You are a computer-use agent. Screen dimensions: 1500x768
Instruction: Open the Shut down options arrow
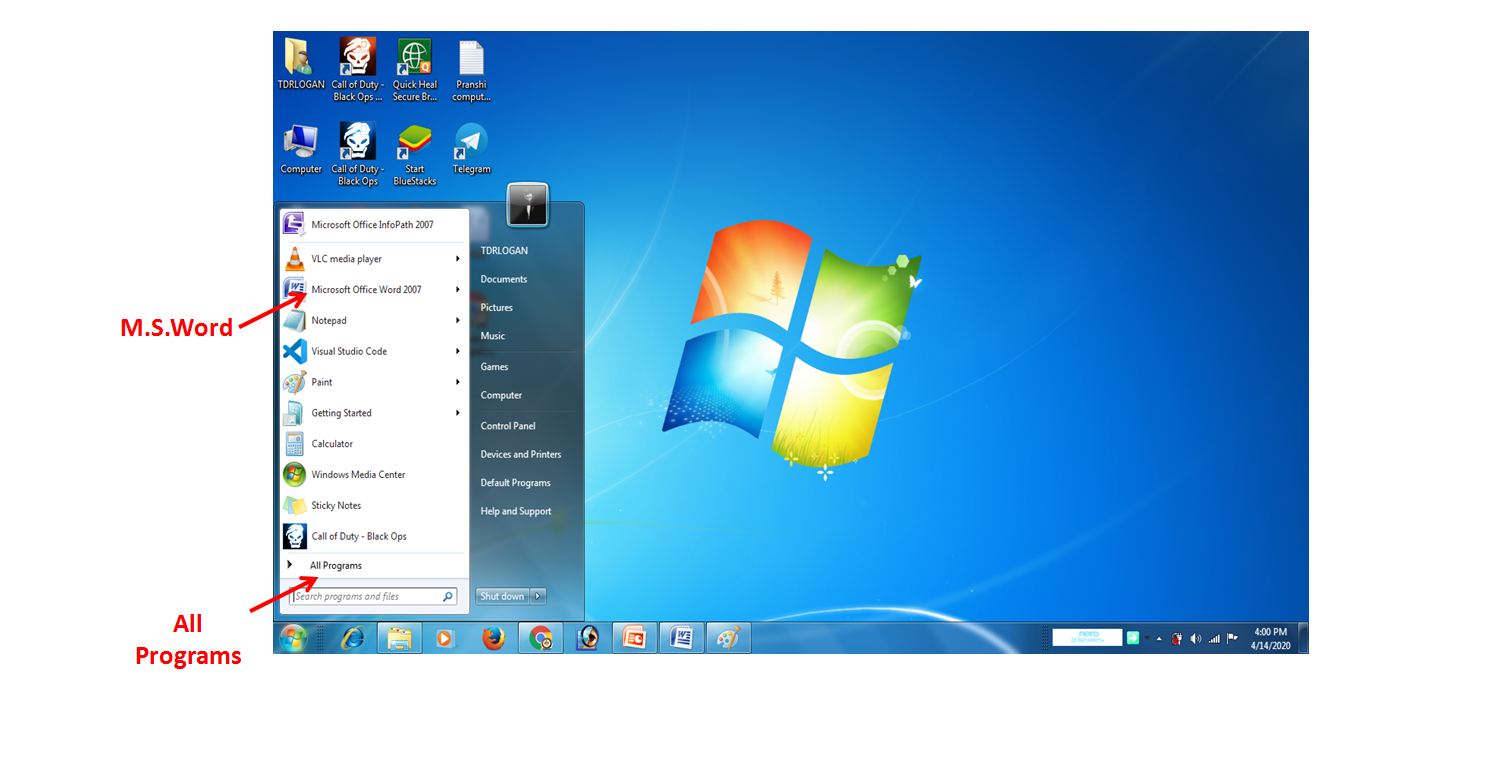pos(538,596)
